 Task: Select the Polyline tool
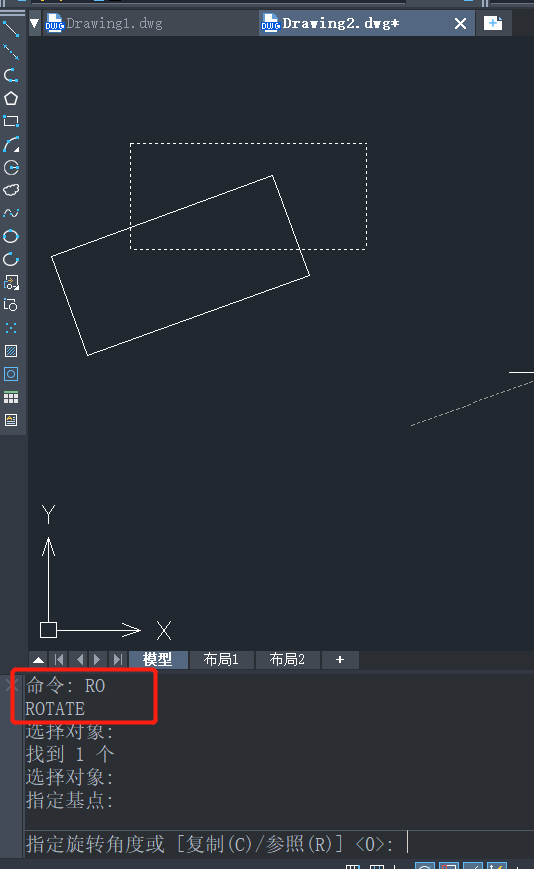pos(11,75)
